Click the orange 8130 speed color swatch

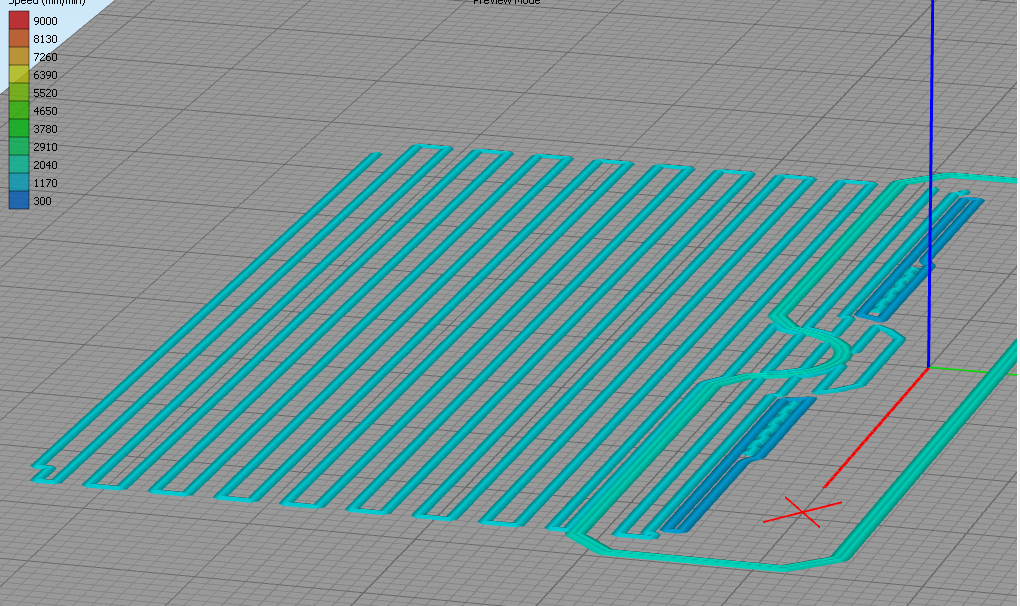(x=19, y=38)
